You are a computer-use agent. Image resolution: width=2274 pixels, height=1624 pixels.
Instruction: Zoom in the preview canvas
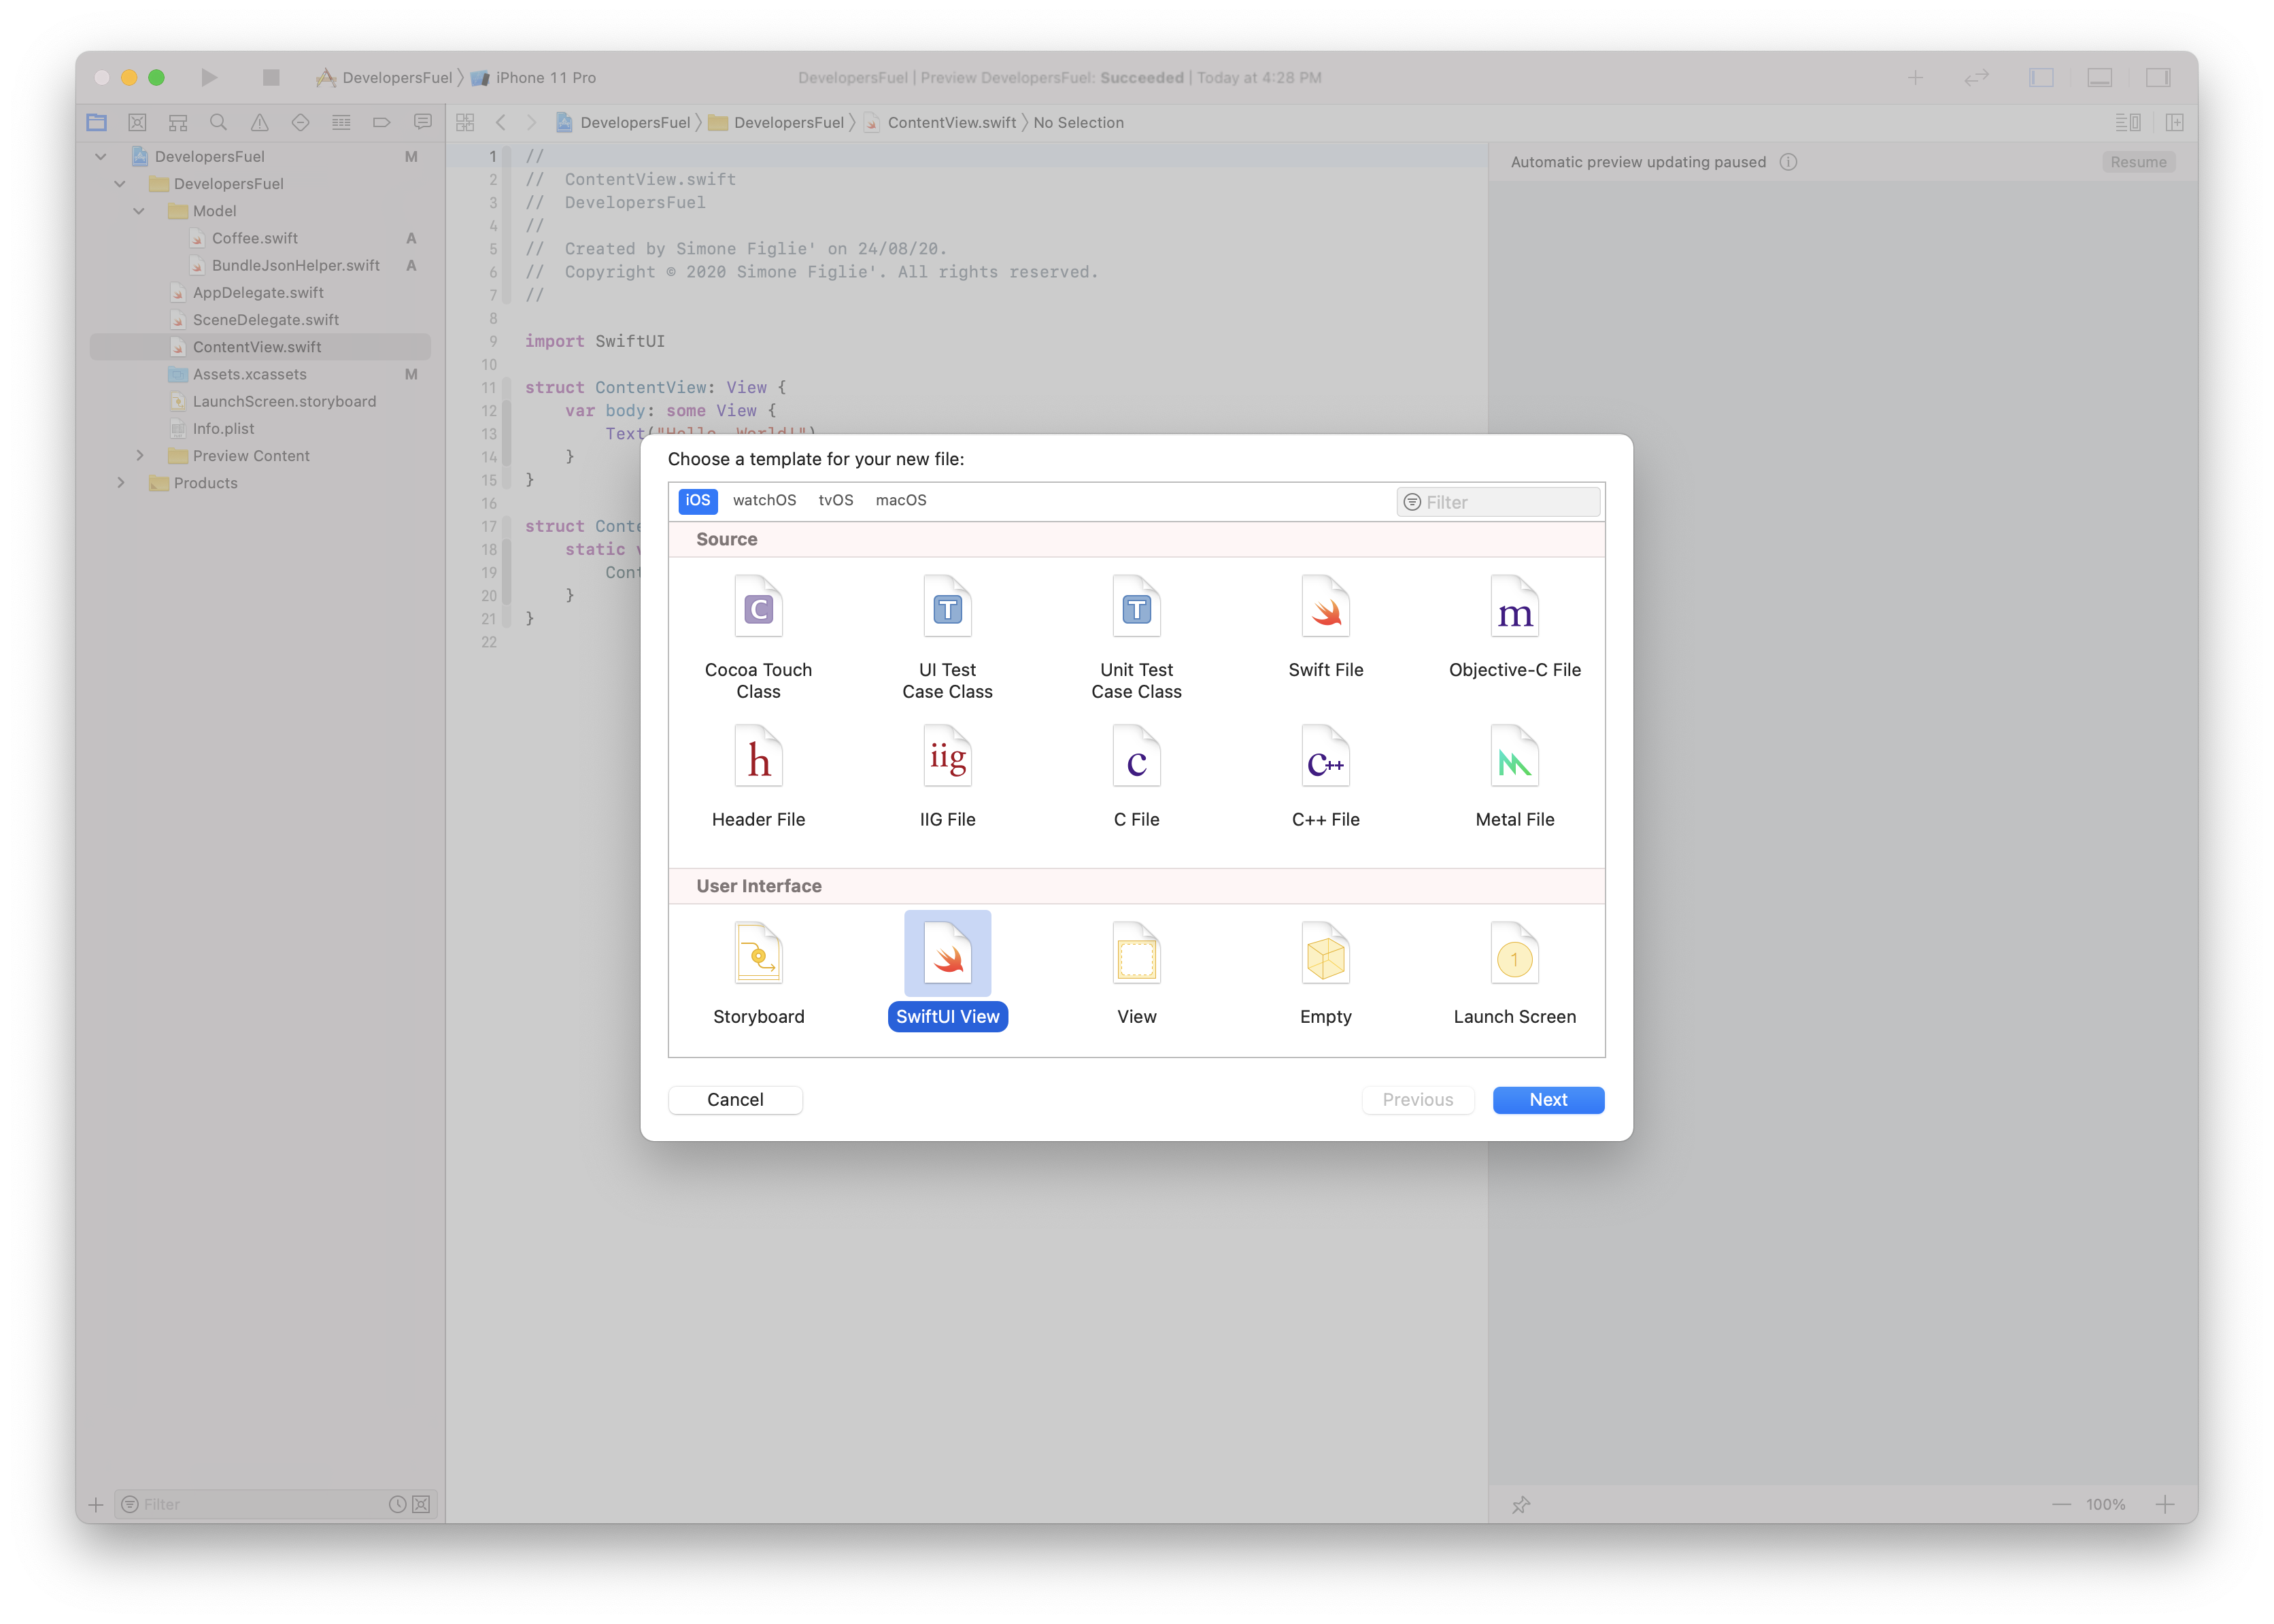(x=2165, y=1504)
